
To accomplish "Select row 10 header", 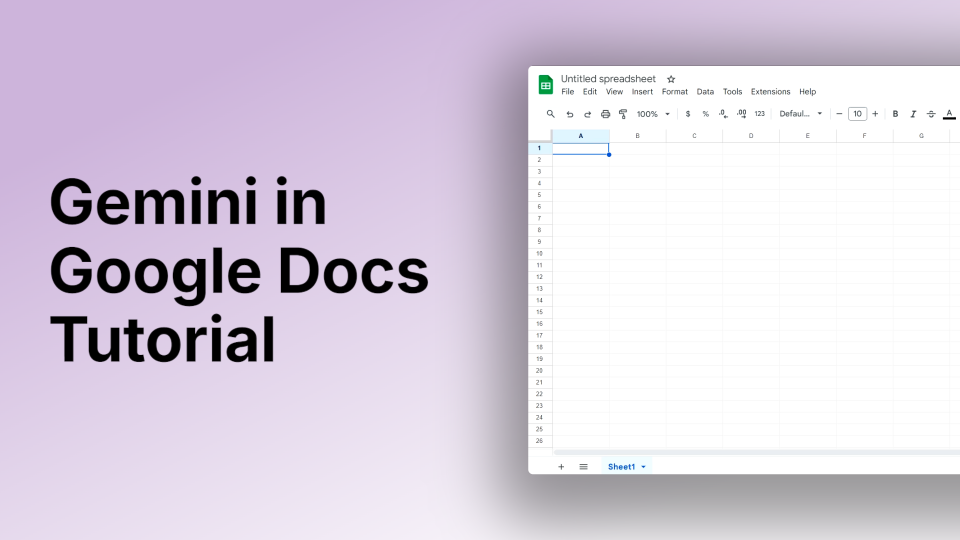I will pyautogui.click(x=539, y=253).
